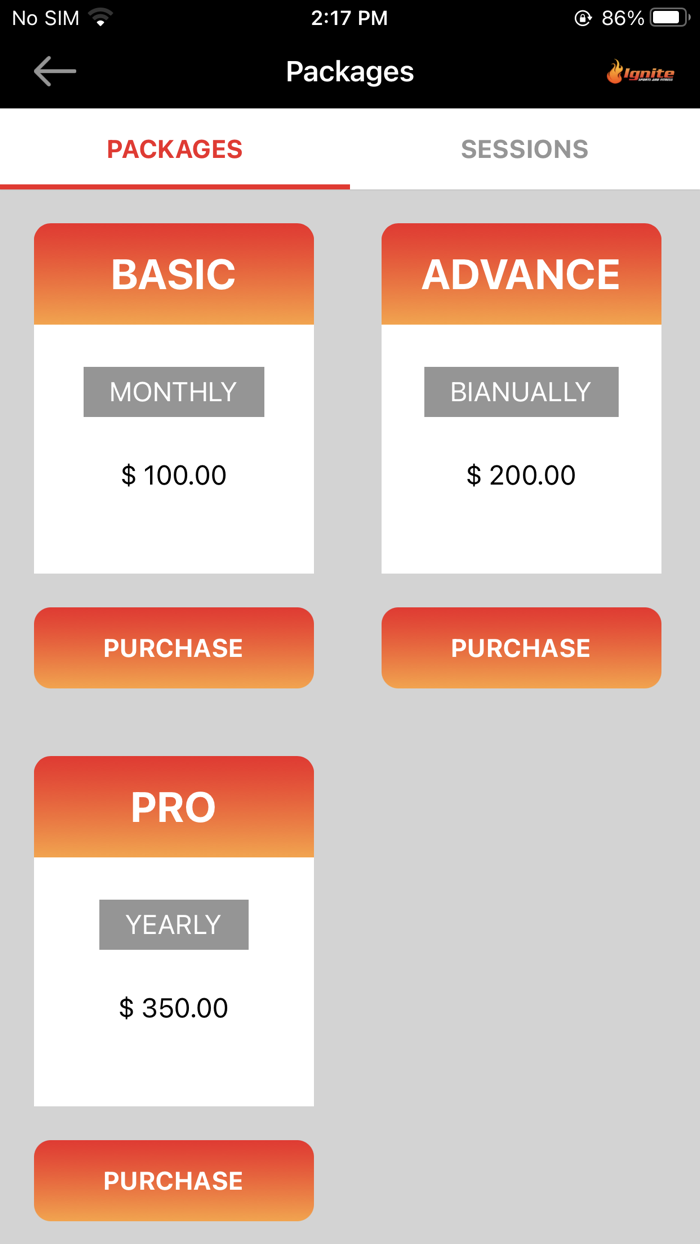Viewport: 700px width, 1244px height.
Task: Tap the battery indicator icon
Action: [x=668, y=18]
